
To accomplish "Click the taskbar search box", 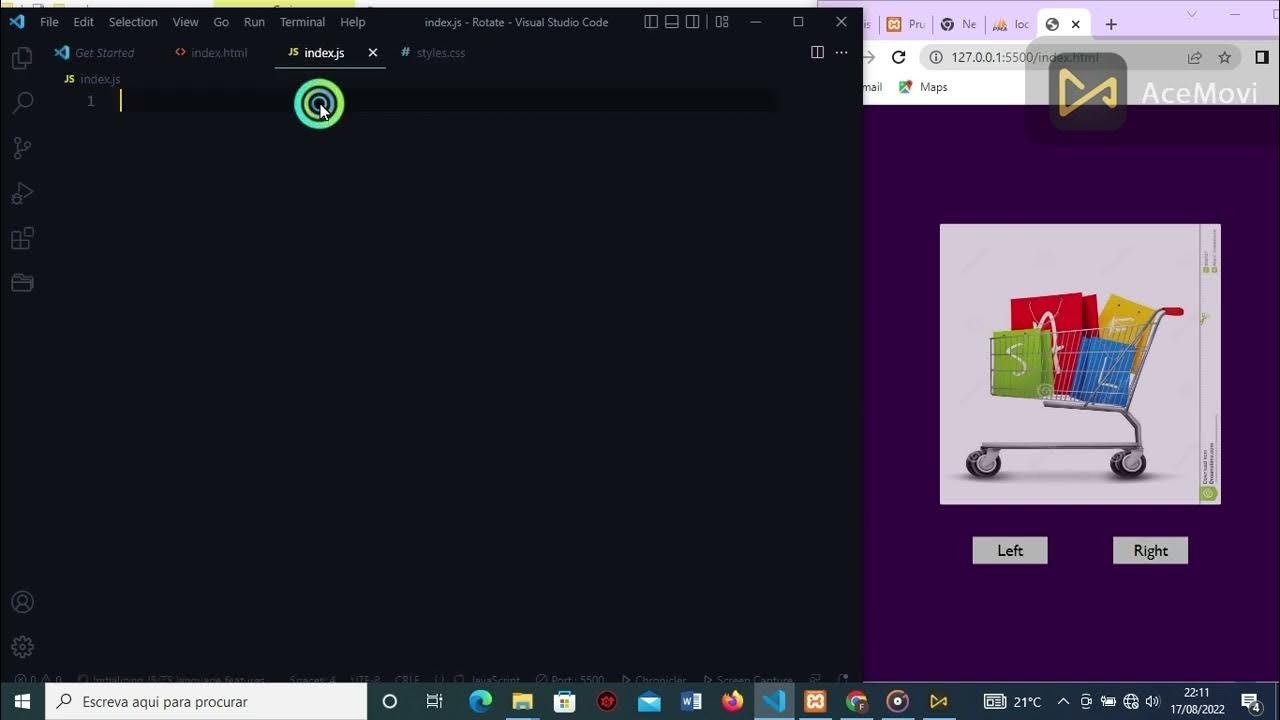I will tap(206, 701).
